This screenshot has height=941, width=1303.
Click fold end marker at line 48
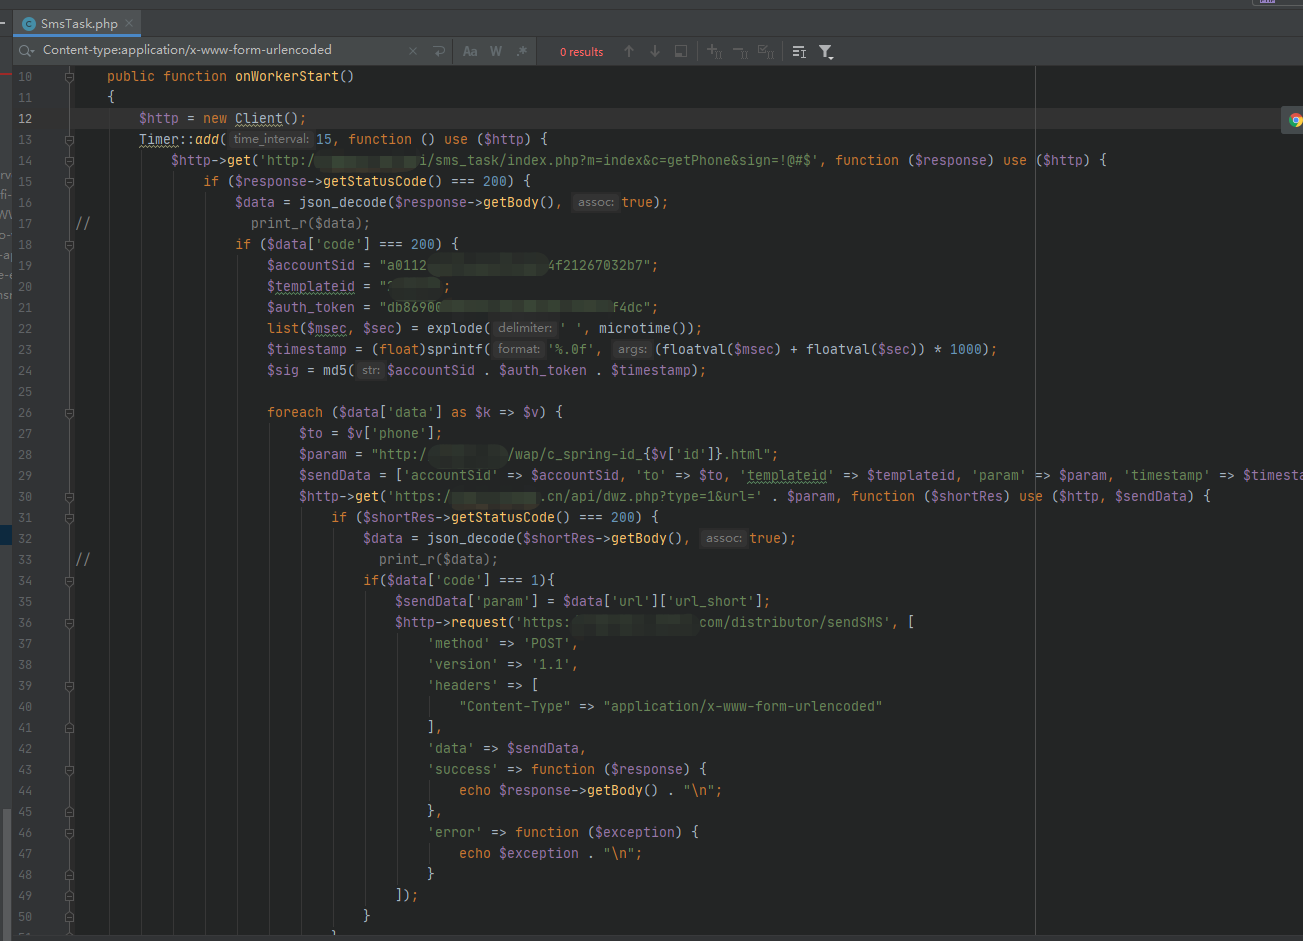click(69, 874)
